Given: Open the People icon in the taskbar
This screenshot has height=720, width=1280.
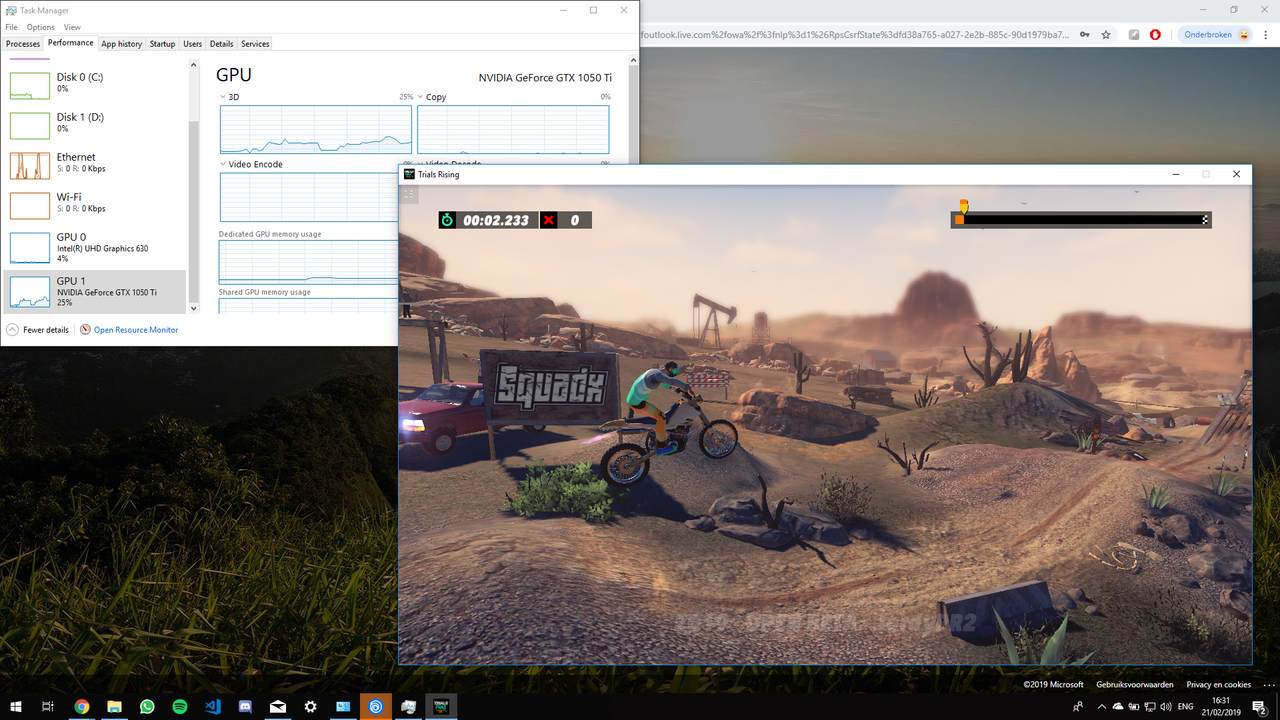Looking at the screenshot, I should [1078, 706].
